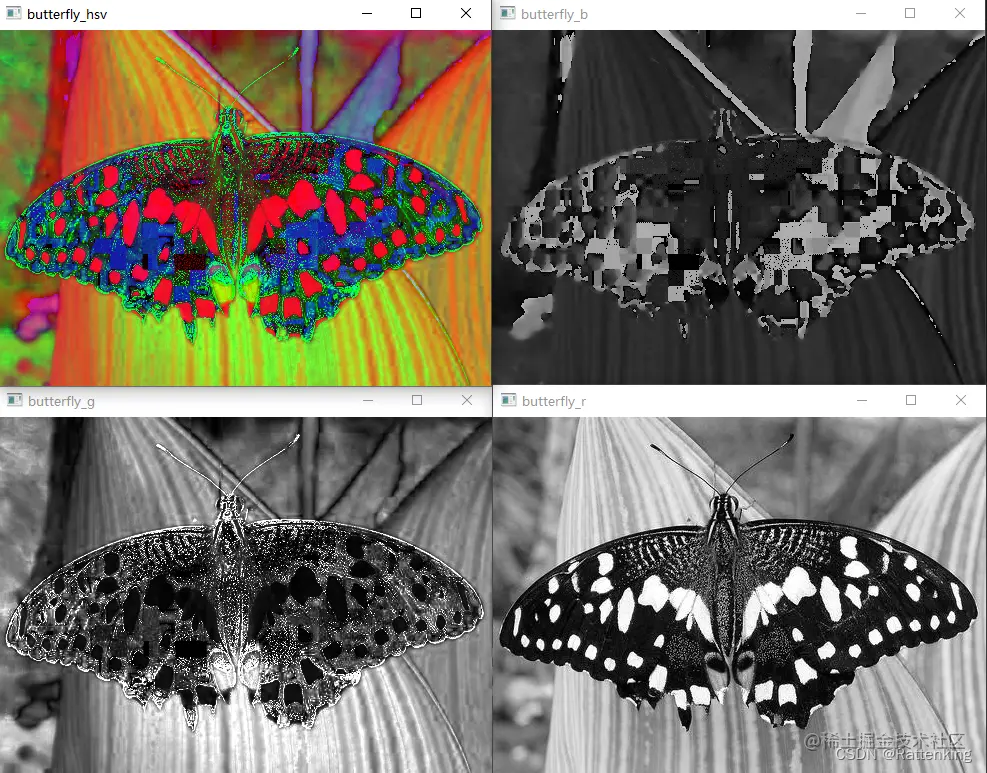Viewport: 987px width, 773px height.
Task: Click the butterfly_r window app icon
Action: click(509, 400)
